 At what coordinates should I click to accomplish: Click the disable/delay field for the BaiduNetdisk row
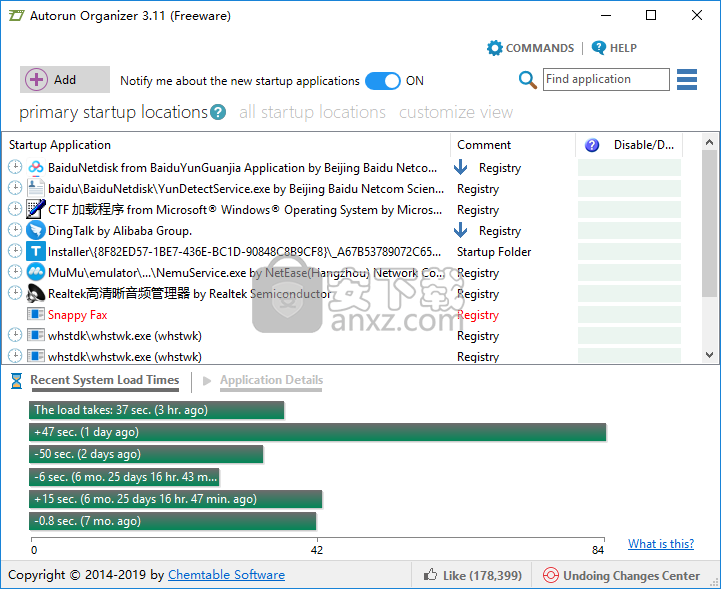629,168
